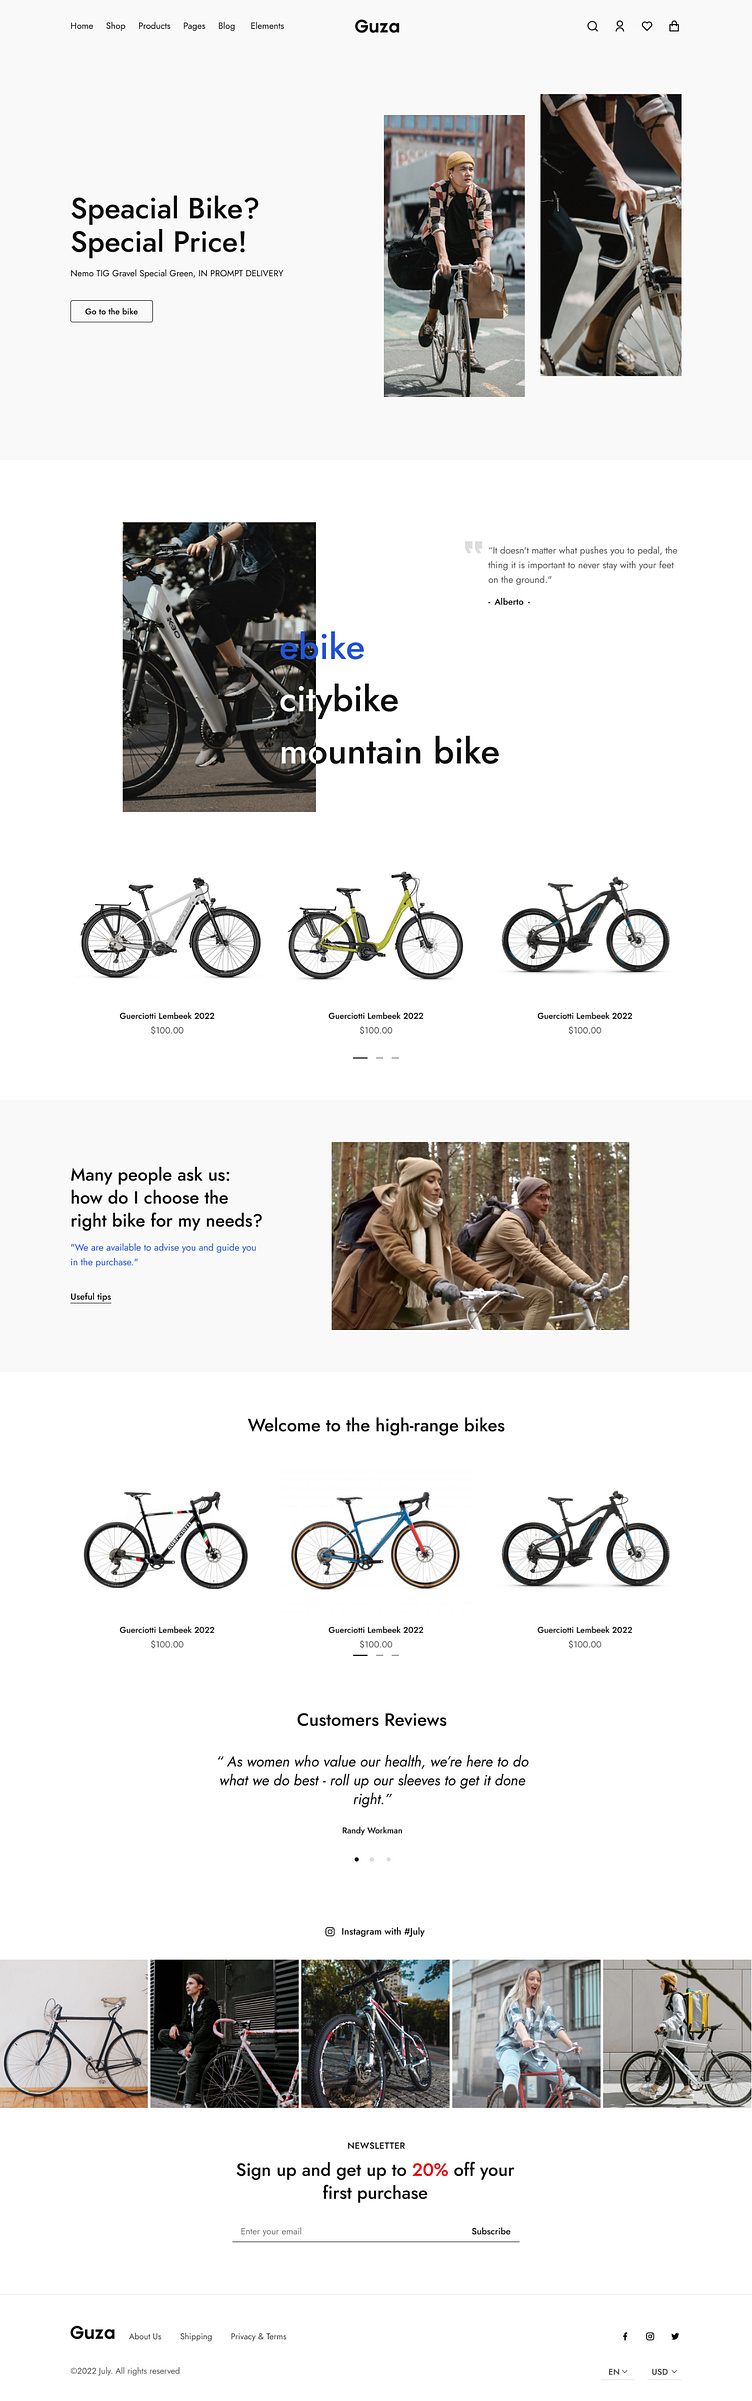
Task: Open the wishlist heart icon
Action: pyautogui.click(x=647, y=26)
